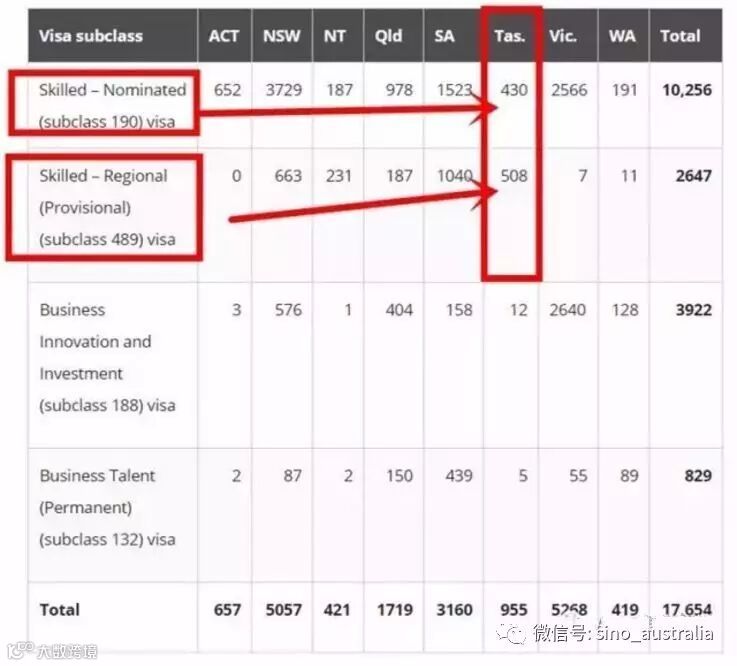Click the Business Innovation and Investment row label
737x666 pixels.
(x=107, y=357)
